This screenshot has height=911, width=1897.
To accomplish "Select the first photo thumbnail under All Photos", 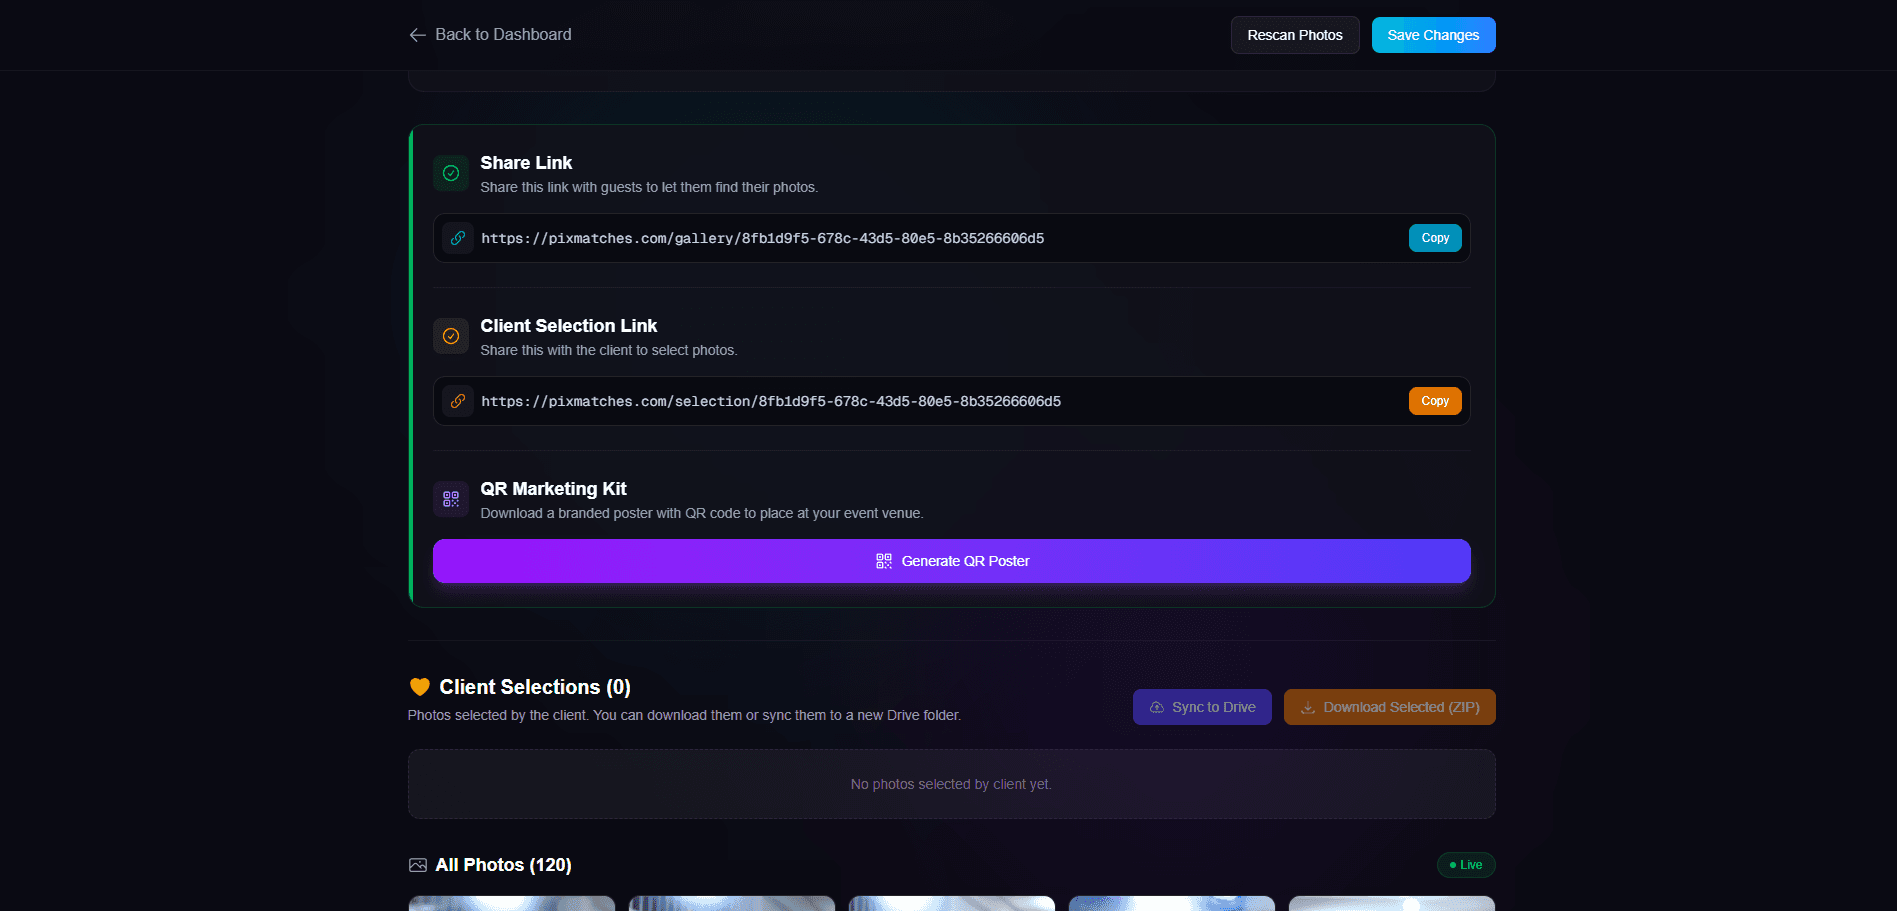I will coord(511,903).
